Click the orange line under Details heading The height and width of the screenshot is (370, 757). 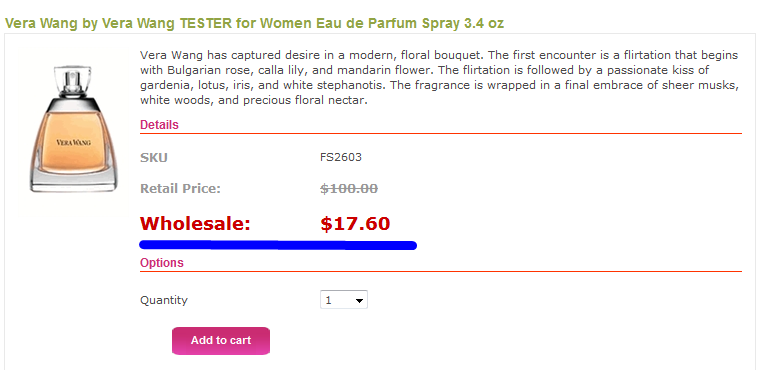coord(441,133)
